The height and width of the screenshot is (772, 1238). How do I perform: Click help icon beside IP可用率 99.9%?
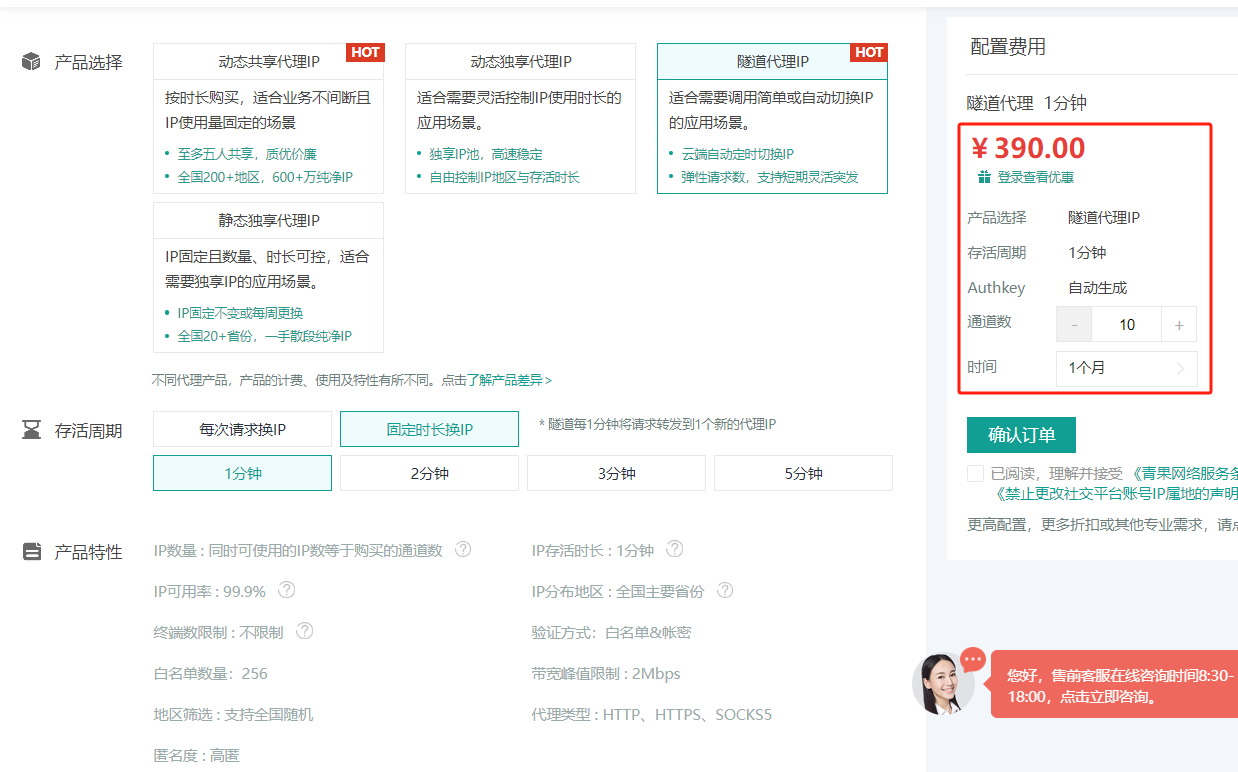point(286,590)
